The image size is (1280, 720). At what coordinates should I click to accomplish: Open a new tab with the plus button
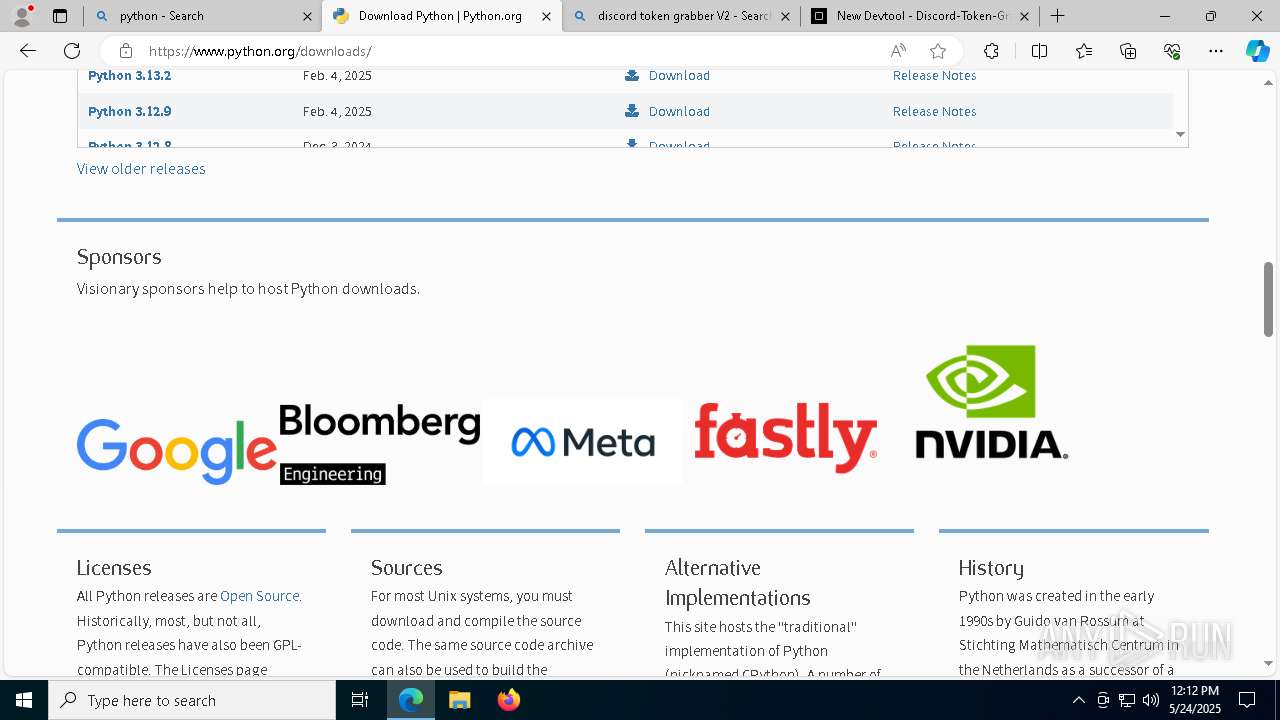pos(1057,16)
